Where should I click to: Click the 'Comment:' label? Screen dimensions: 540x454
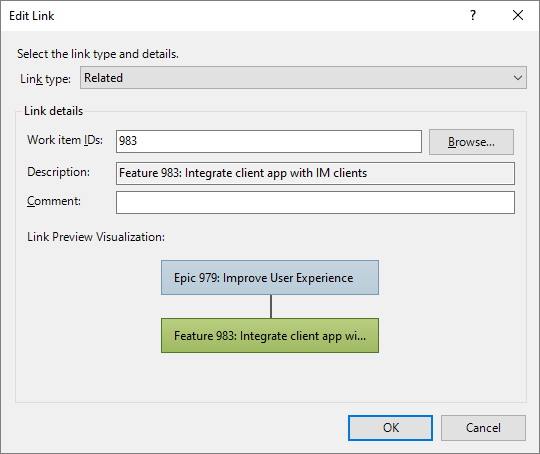[x=54, y=201]
